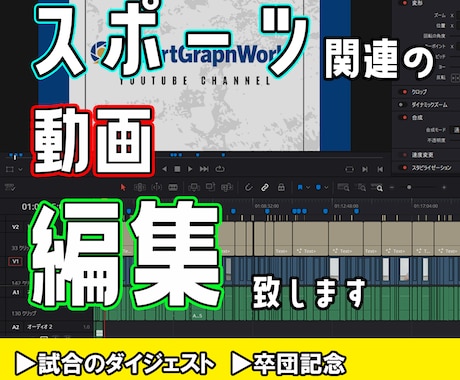Add a flag with the flag icon
The image size is (460, 380).
(300, 187)
